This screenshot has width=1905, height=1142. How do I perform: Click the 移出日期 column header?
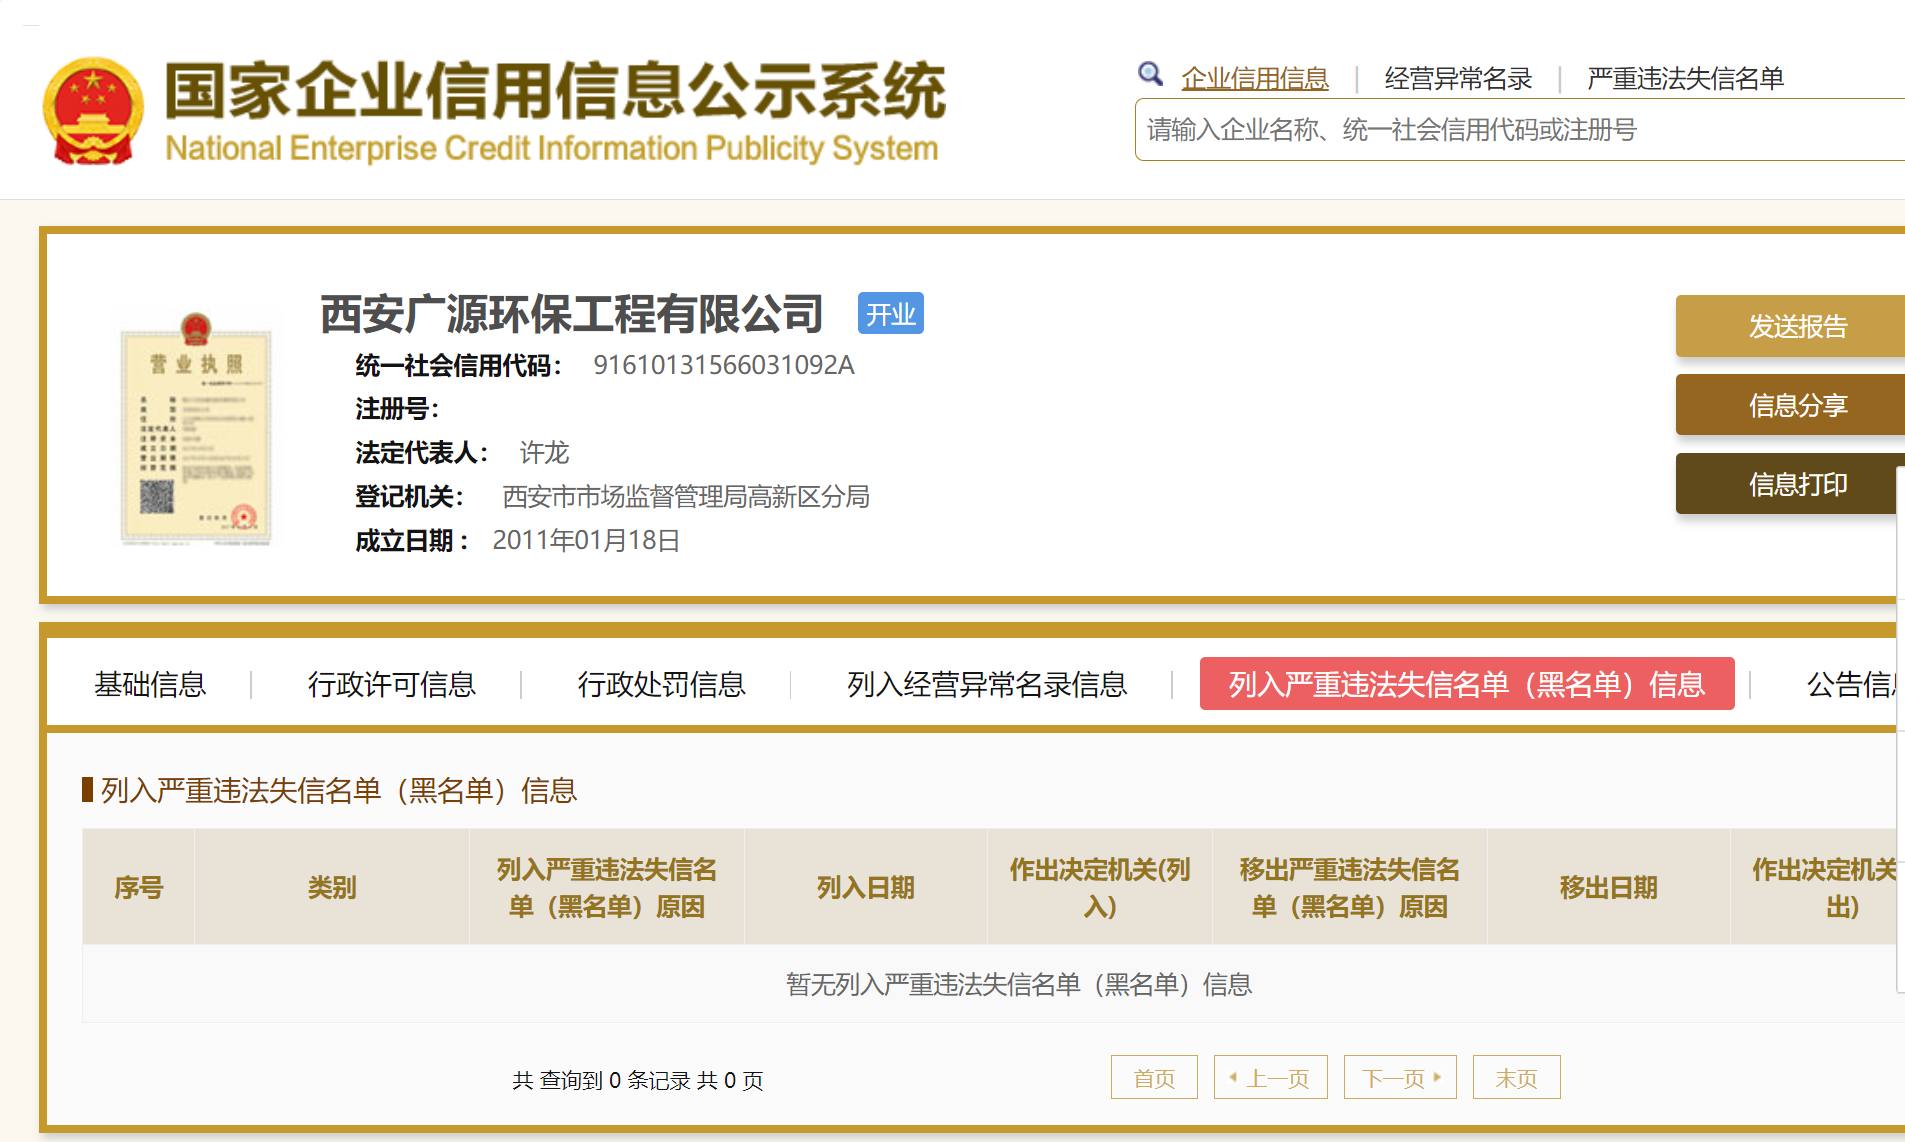click(x=1609, y=887)
